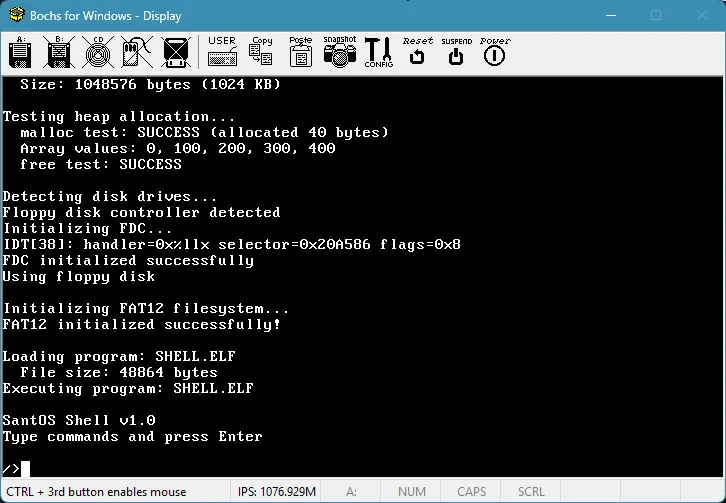Click the SCRL lock status indicator
This screenshot has height=503, width=726.
531,491
